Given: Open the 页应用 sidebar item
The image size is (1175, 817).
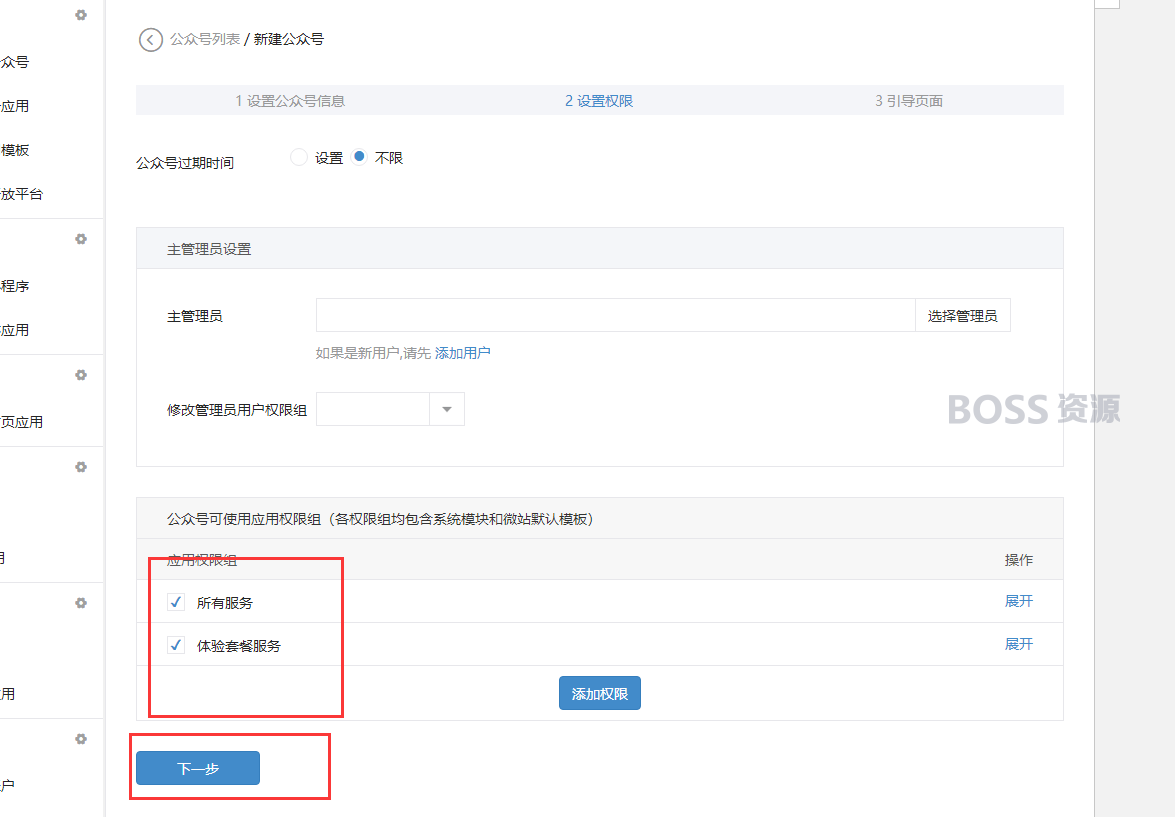Looking at the screenshot, I should [22, 422].
